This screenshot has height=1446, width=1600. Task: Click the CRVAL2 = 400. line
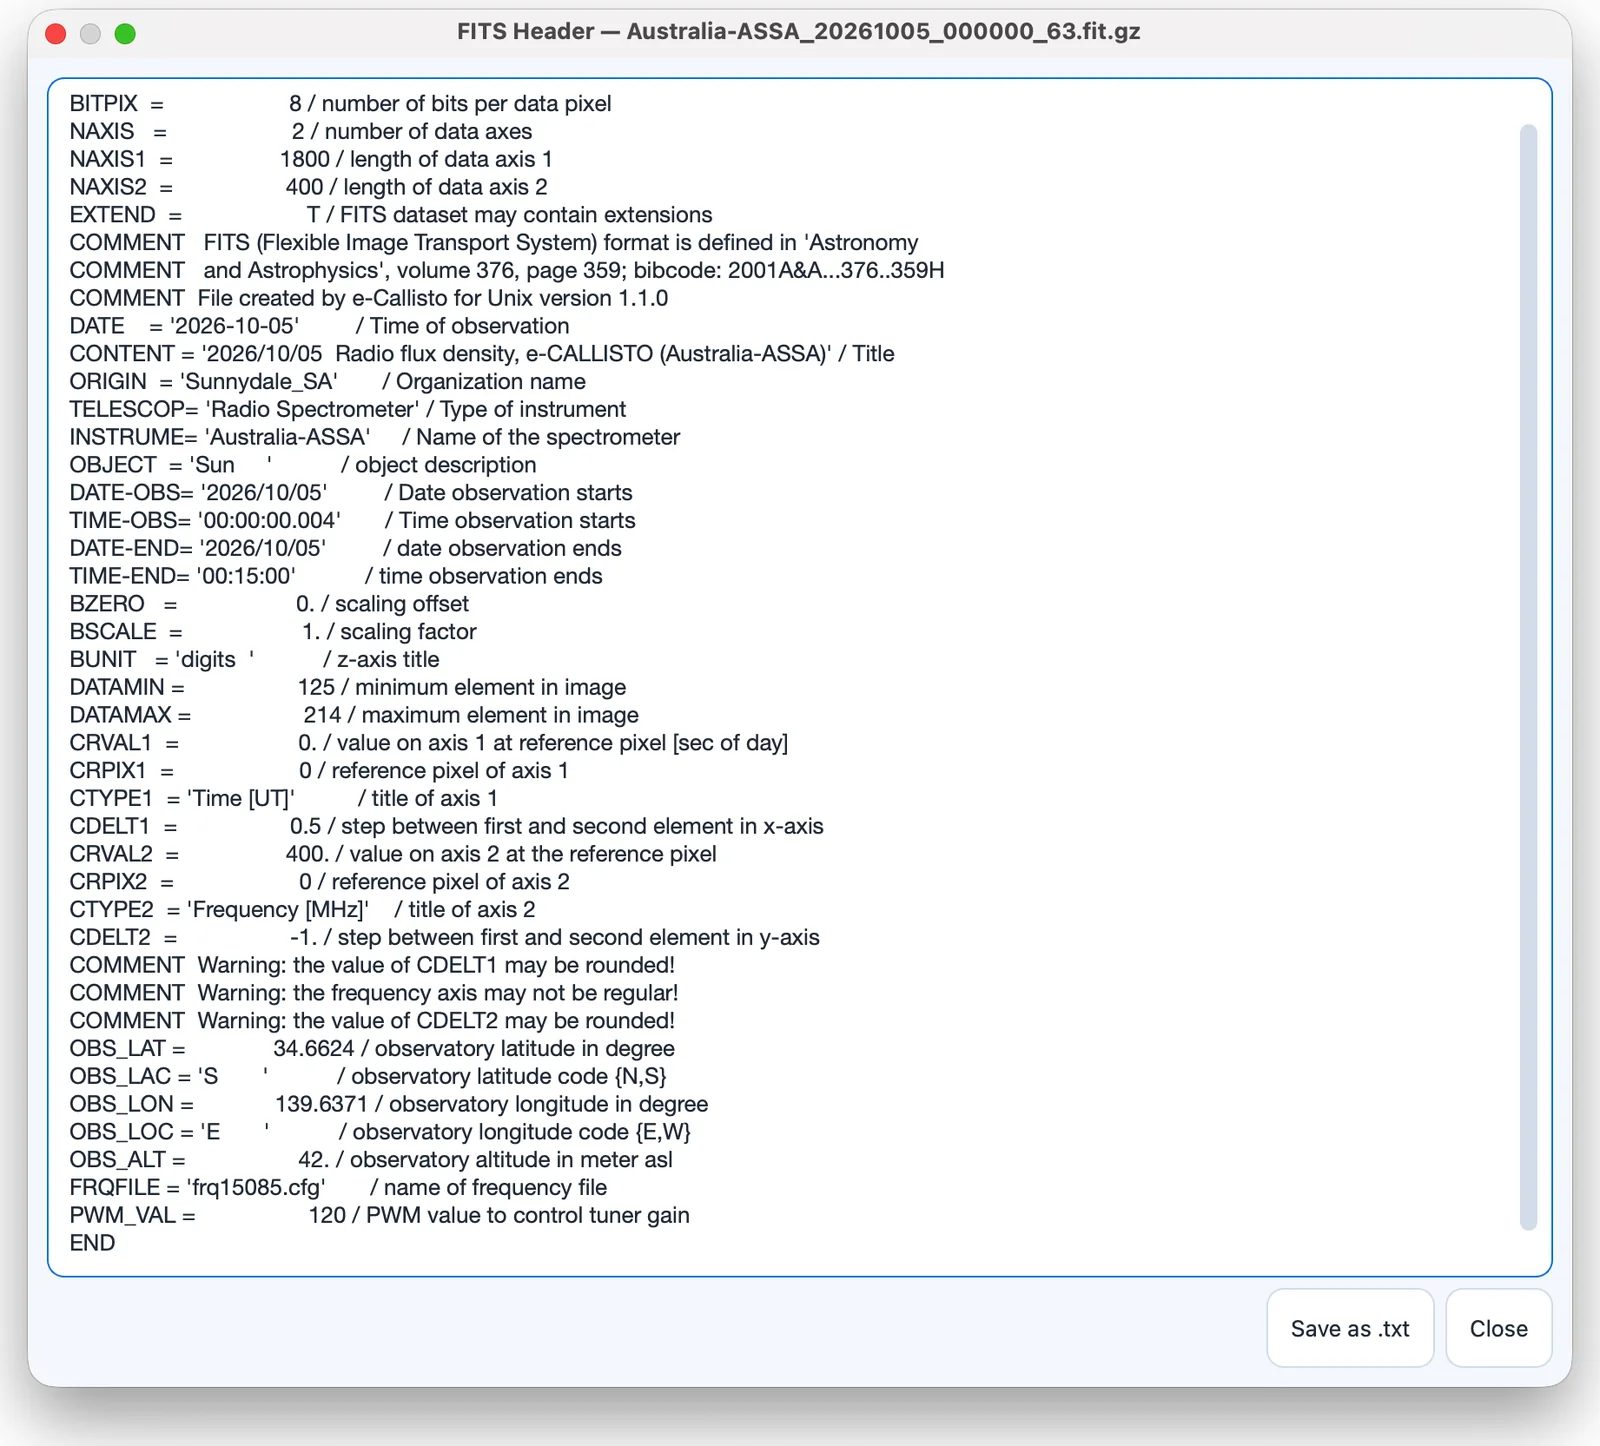pyautogui.click(x=393, y=855)
